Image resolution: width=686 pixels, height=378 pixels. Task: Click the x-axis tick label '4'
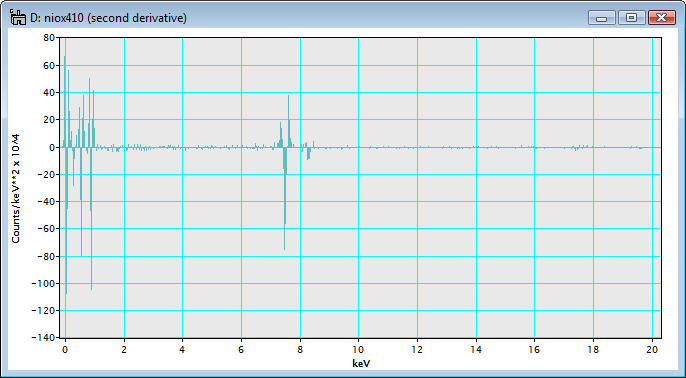coord(182,349)
